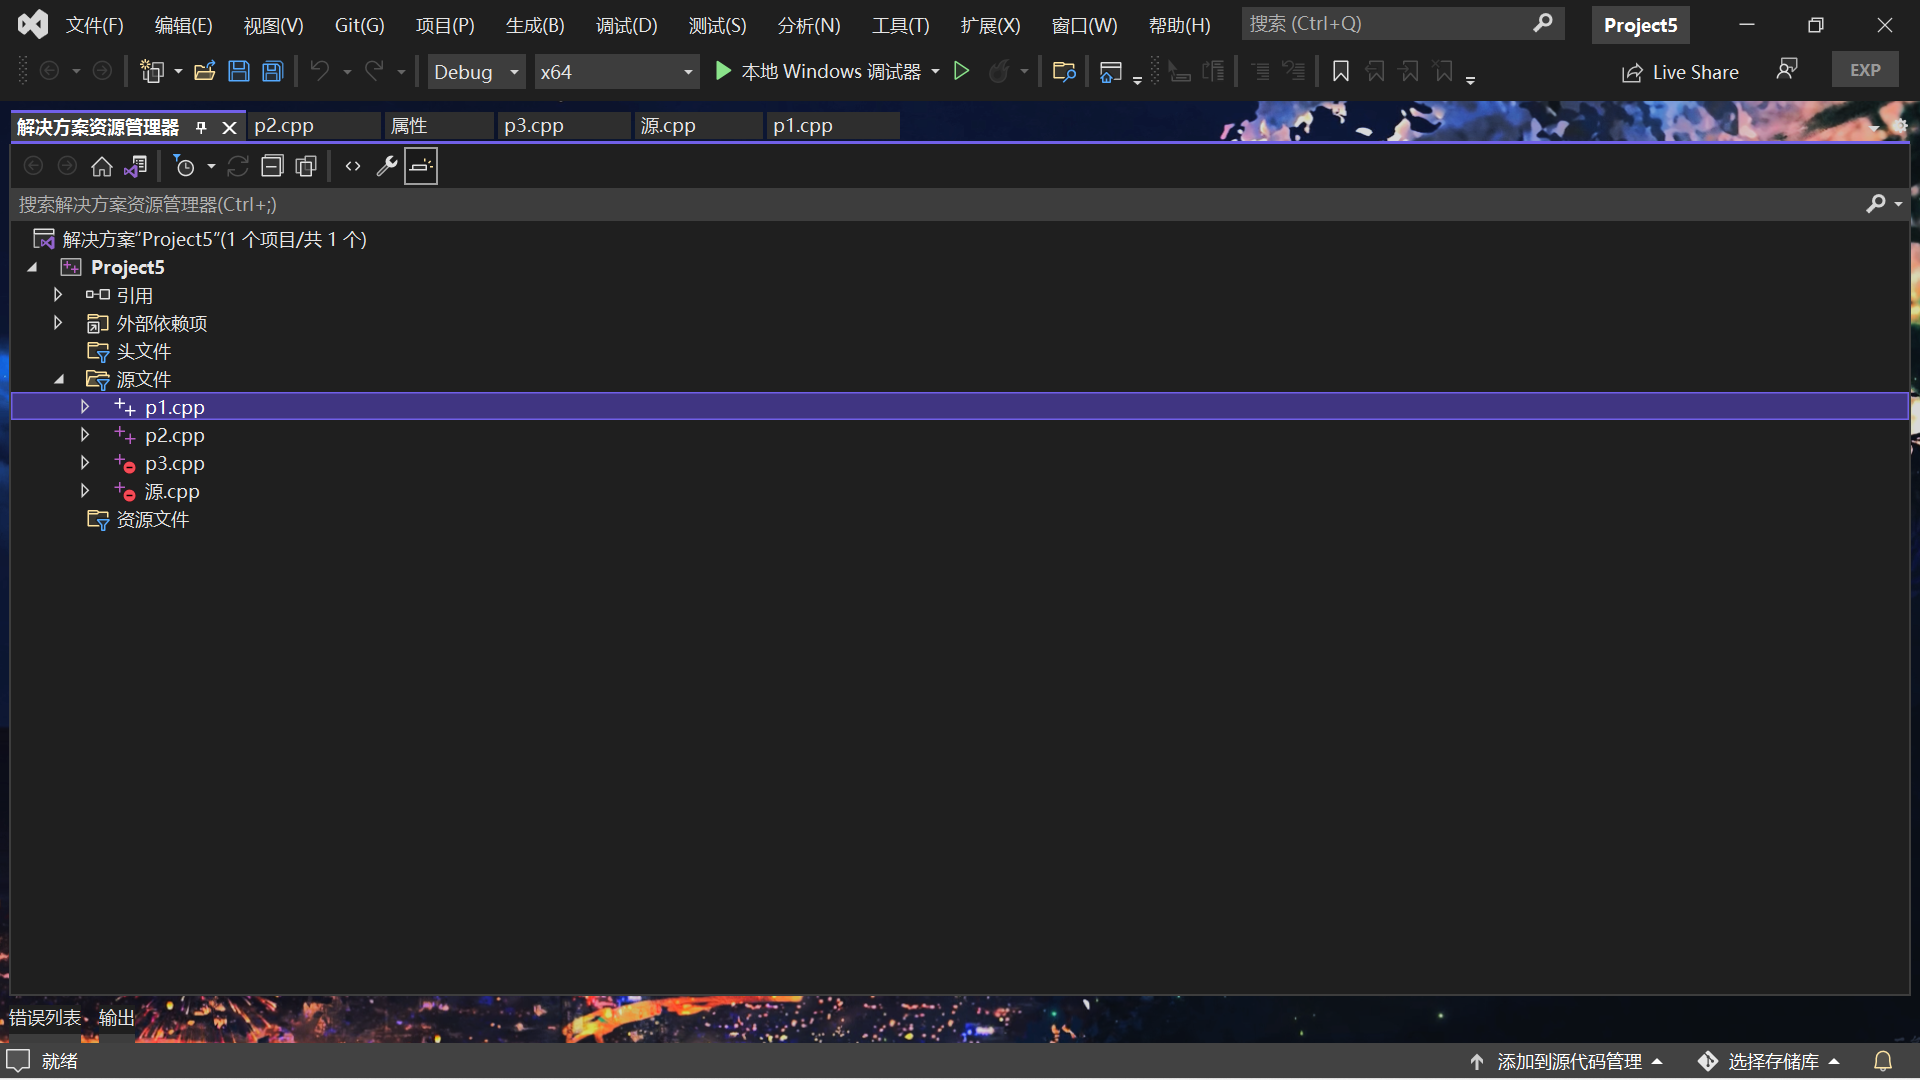Toggle Preview Selected Items in Solution Explorer
The height and width of the screenshot is (1080, 1920).
[420, 166]
